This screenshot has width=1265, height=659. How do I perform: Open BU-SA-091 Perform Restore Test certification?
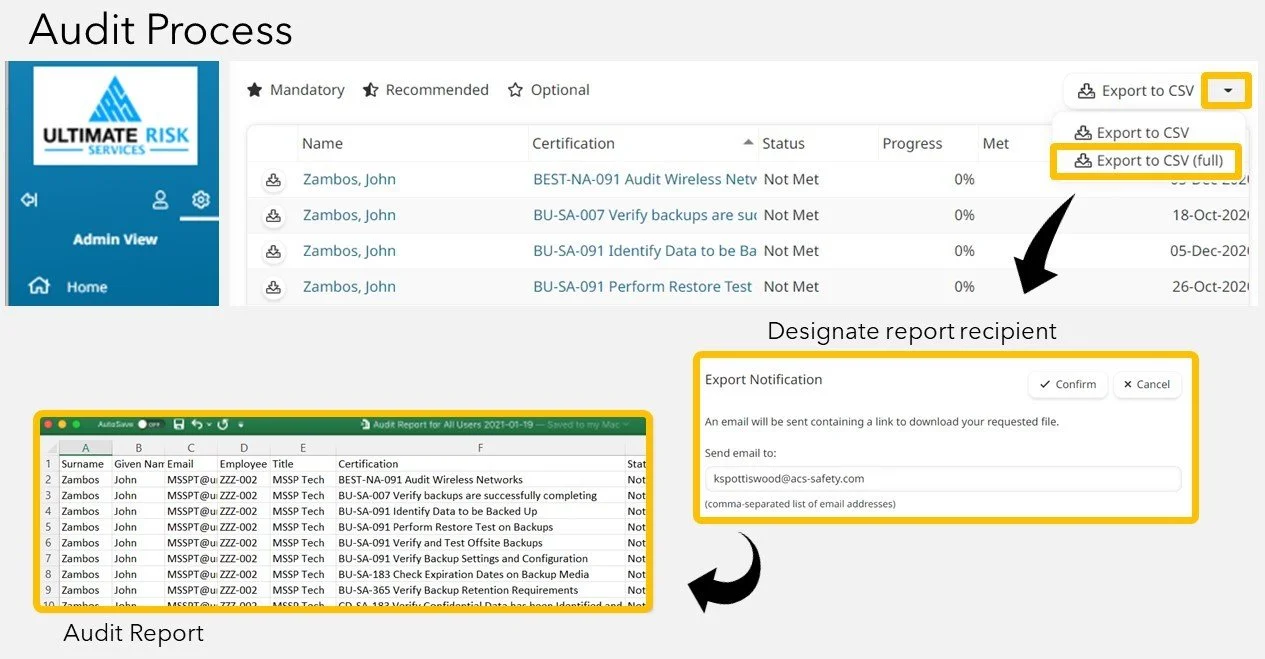(x=642, y=287)
